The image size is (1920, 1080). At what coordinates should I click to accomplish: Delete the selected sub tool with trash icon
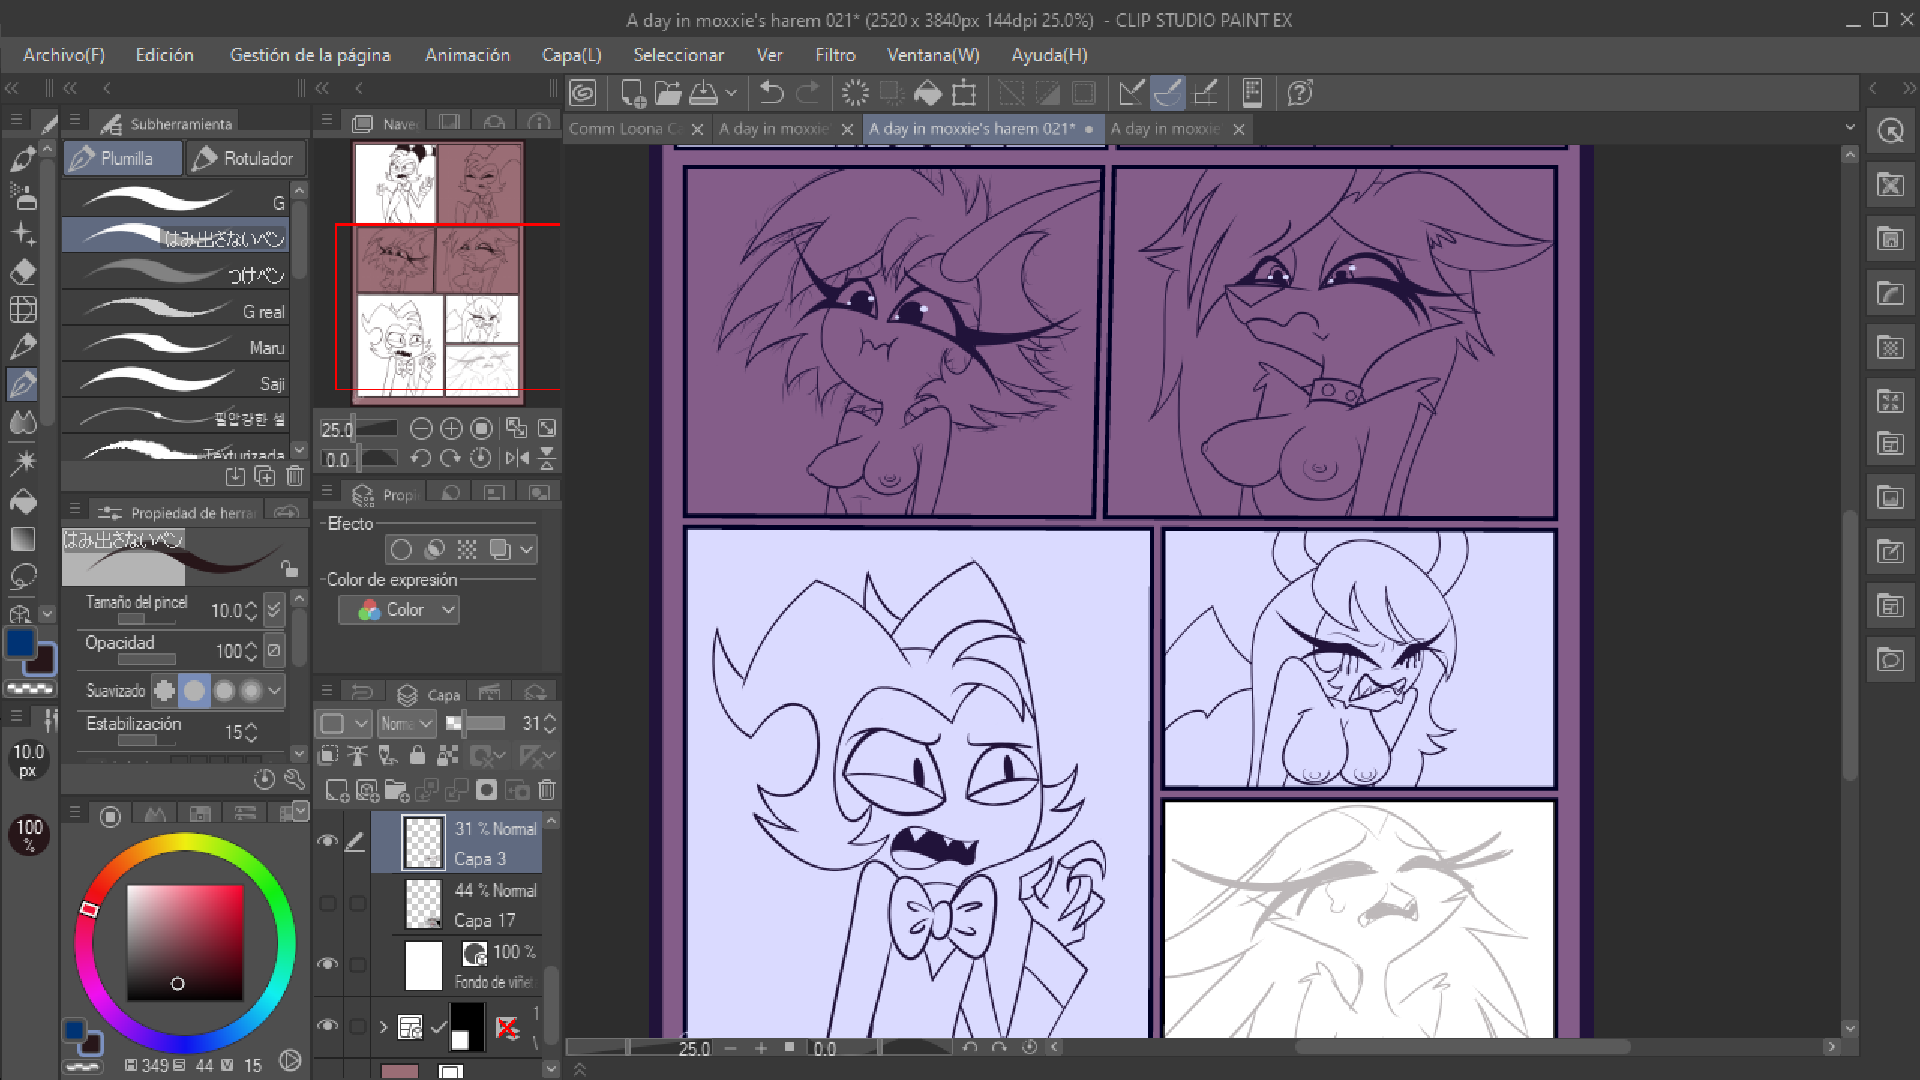click(295, 476)
